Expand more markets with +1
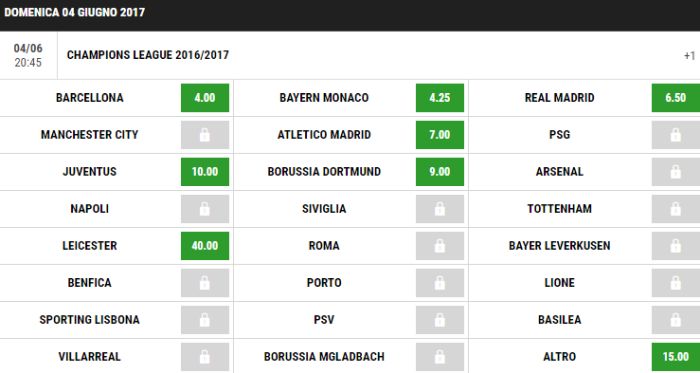 pyautogui.click(x=689, y=56)
